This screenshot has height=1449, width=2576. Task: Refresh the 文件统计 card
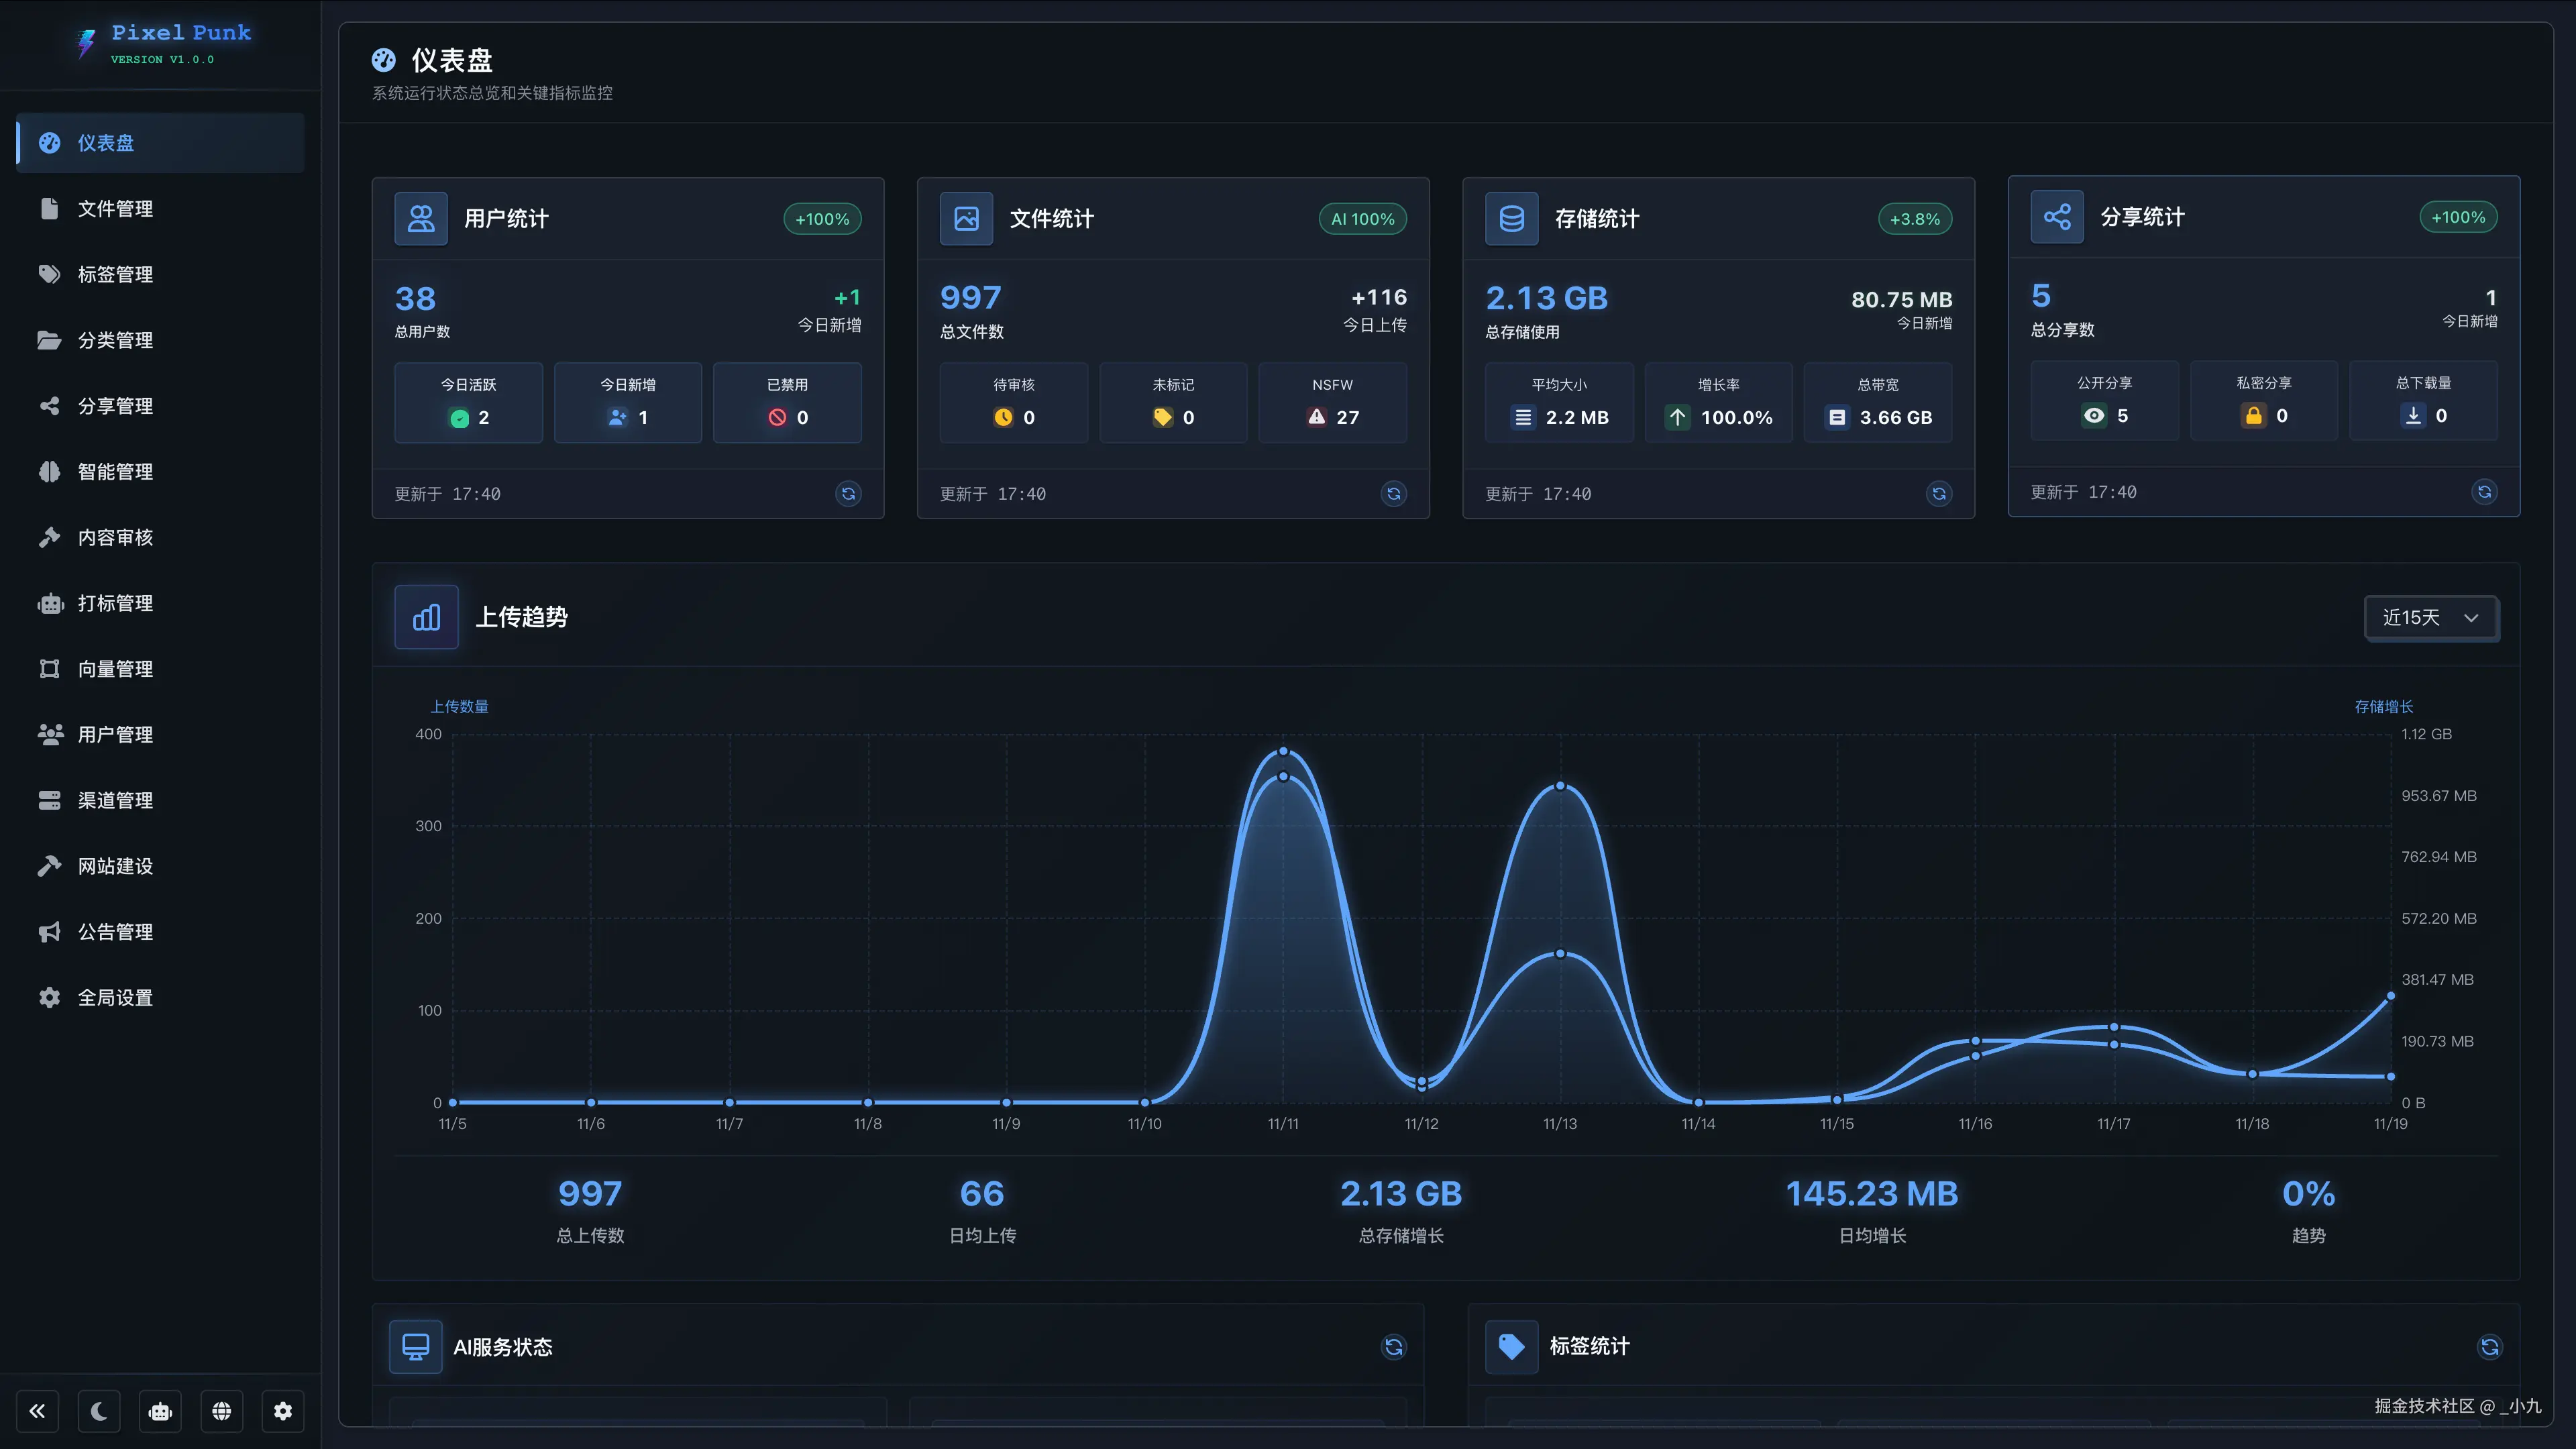click(1393, 493)
